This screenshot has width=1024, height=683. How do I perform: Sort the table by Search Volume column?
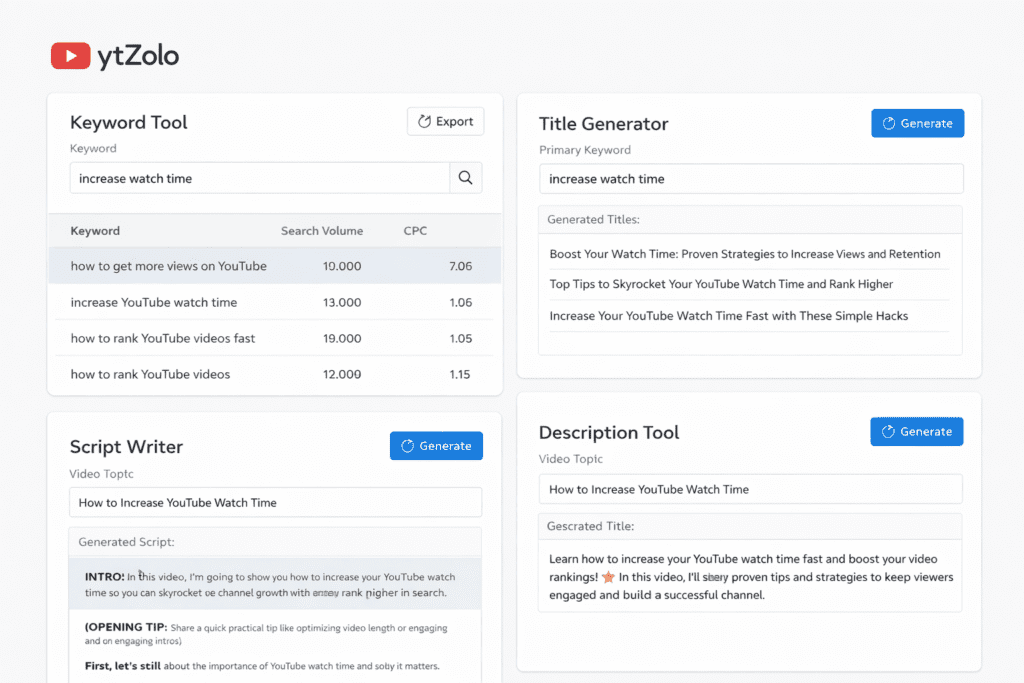322,230
